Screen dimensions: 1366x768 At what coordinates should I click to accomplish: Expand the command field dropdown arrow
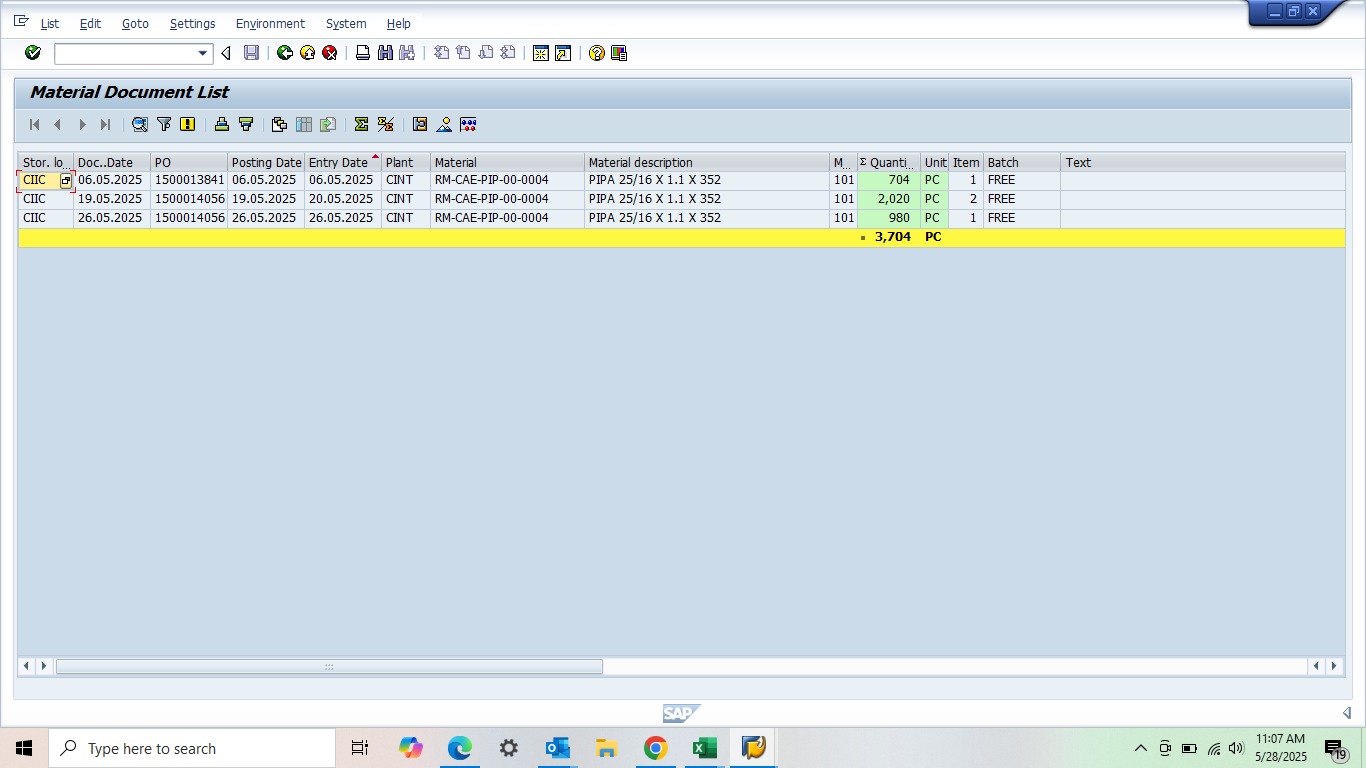203,53
